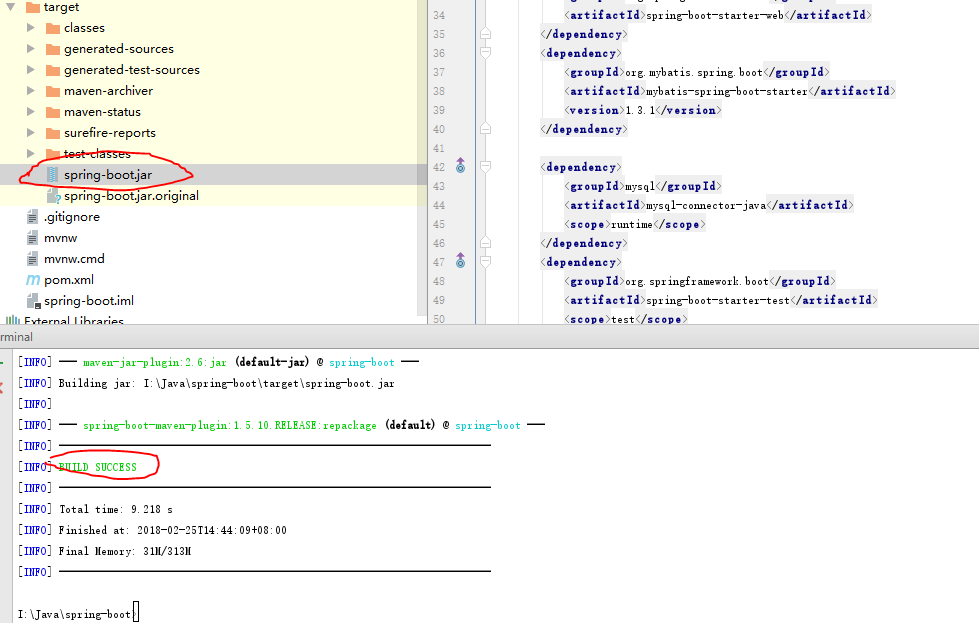Fold the dependency closing tag at line 46
Image resolution: width=979 pixels, height=623 pixels.
485,243
